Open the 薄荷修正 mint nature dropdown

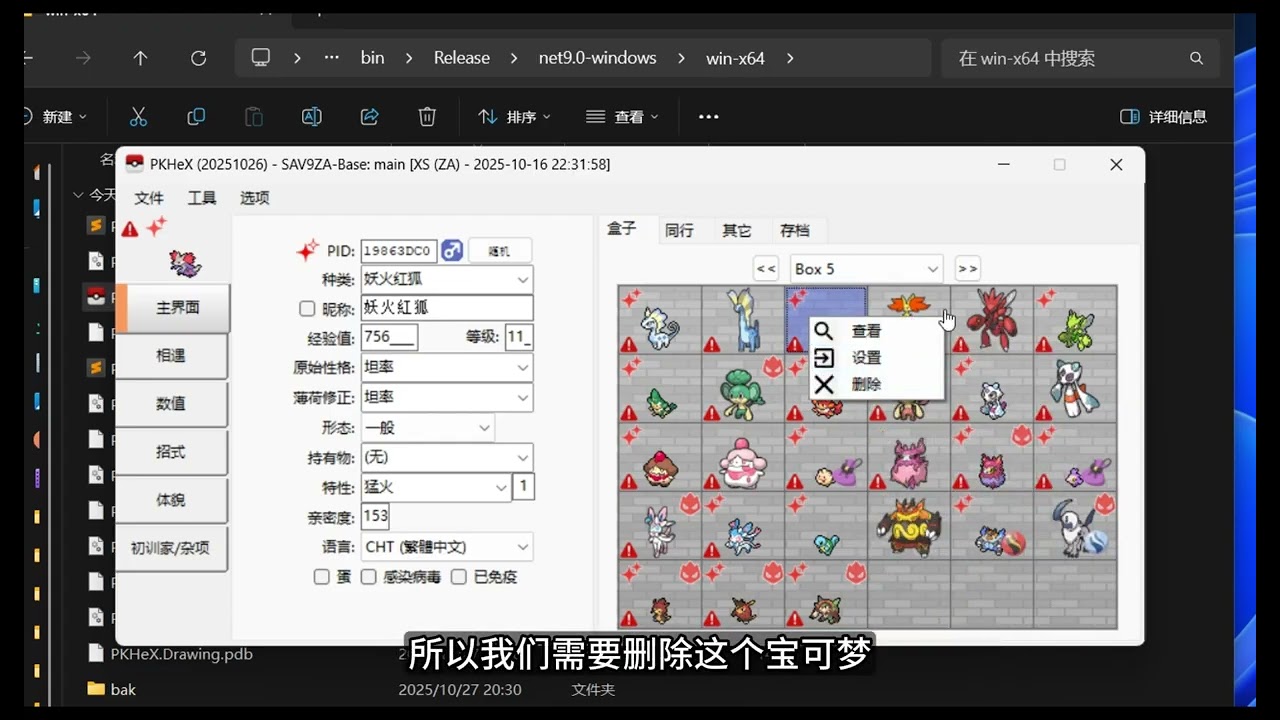(446, 398)
